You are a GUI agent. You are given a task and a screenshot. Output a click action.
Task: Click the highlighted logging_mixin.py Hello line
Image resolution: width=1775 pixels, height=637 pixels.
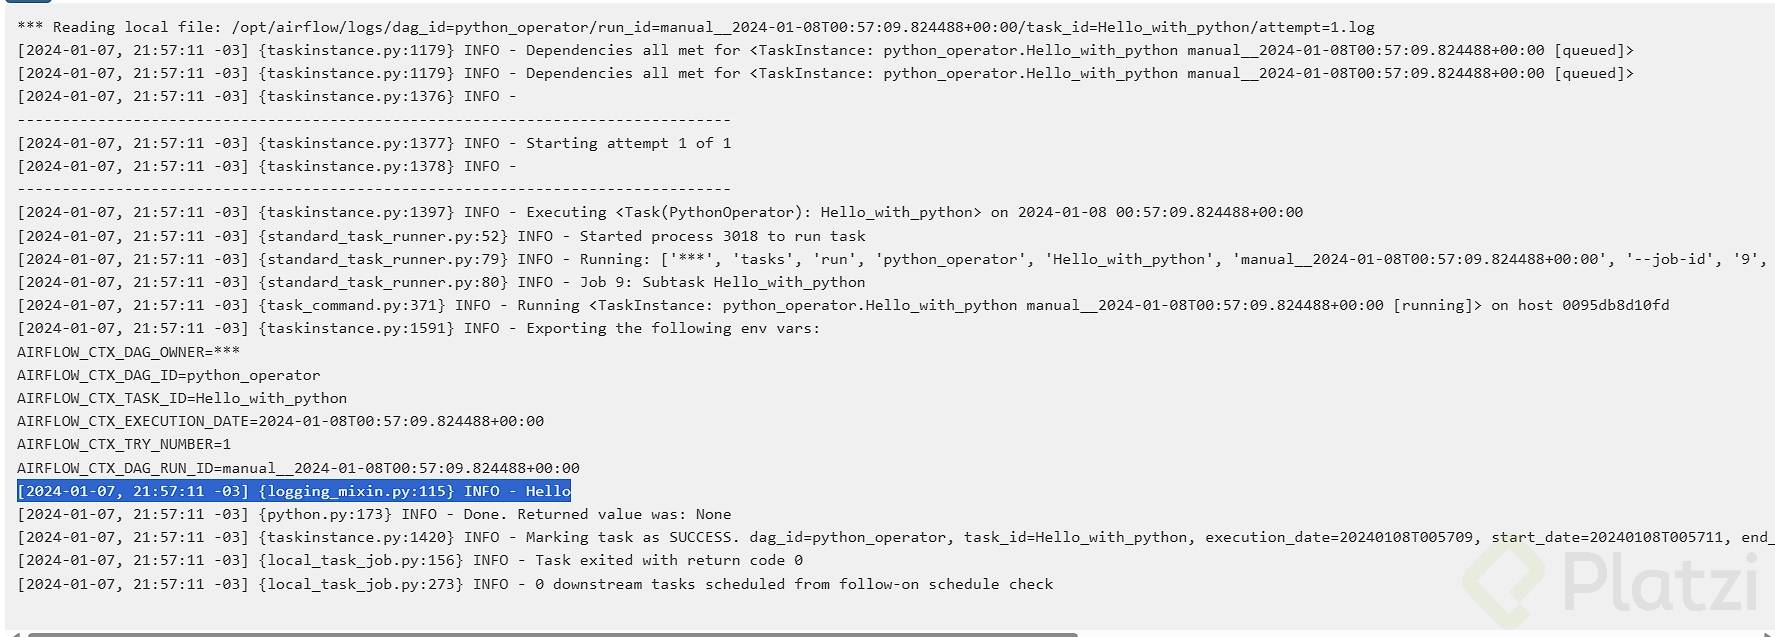(x=294, y=491)
